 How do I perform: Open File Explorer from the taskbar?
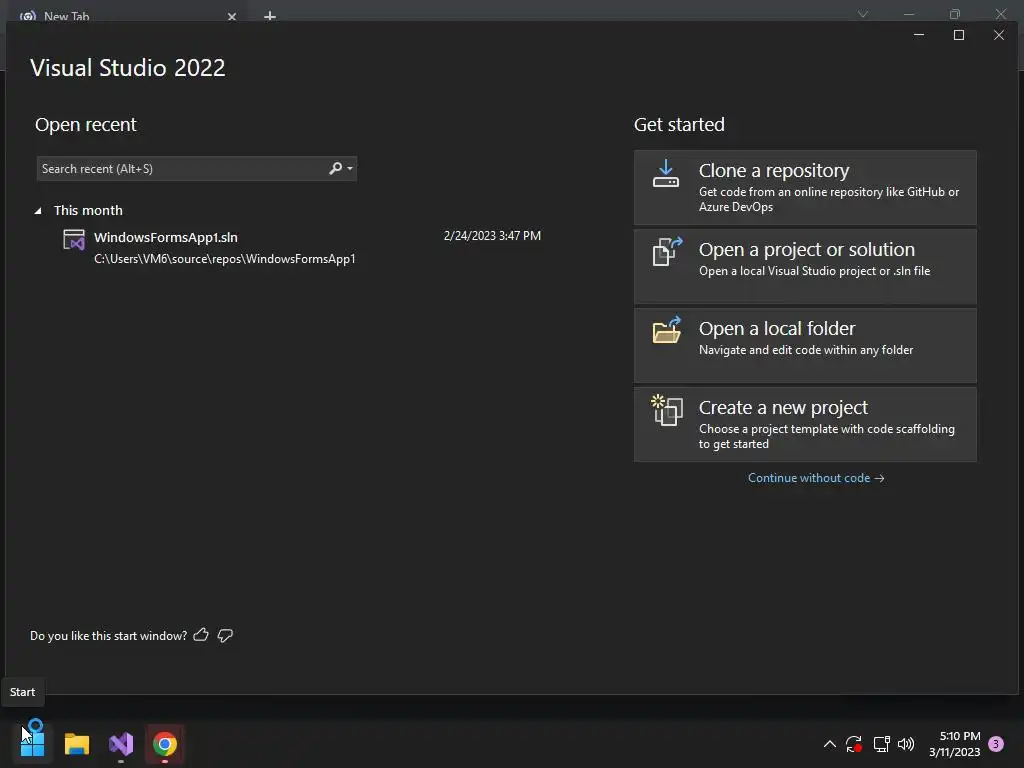76,744
